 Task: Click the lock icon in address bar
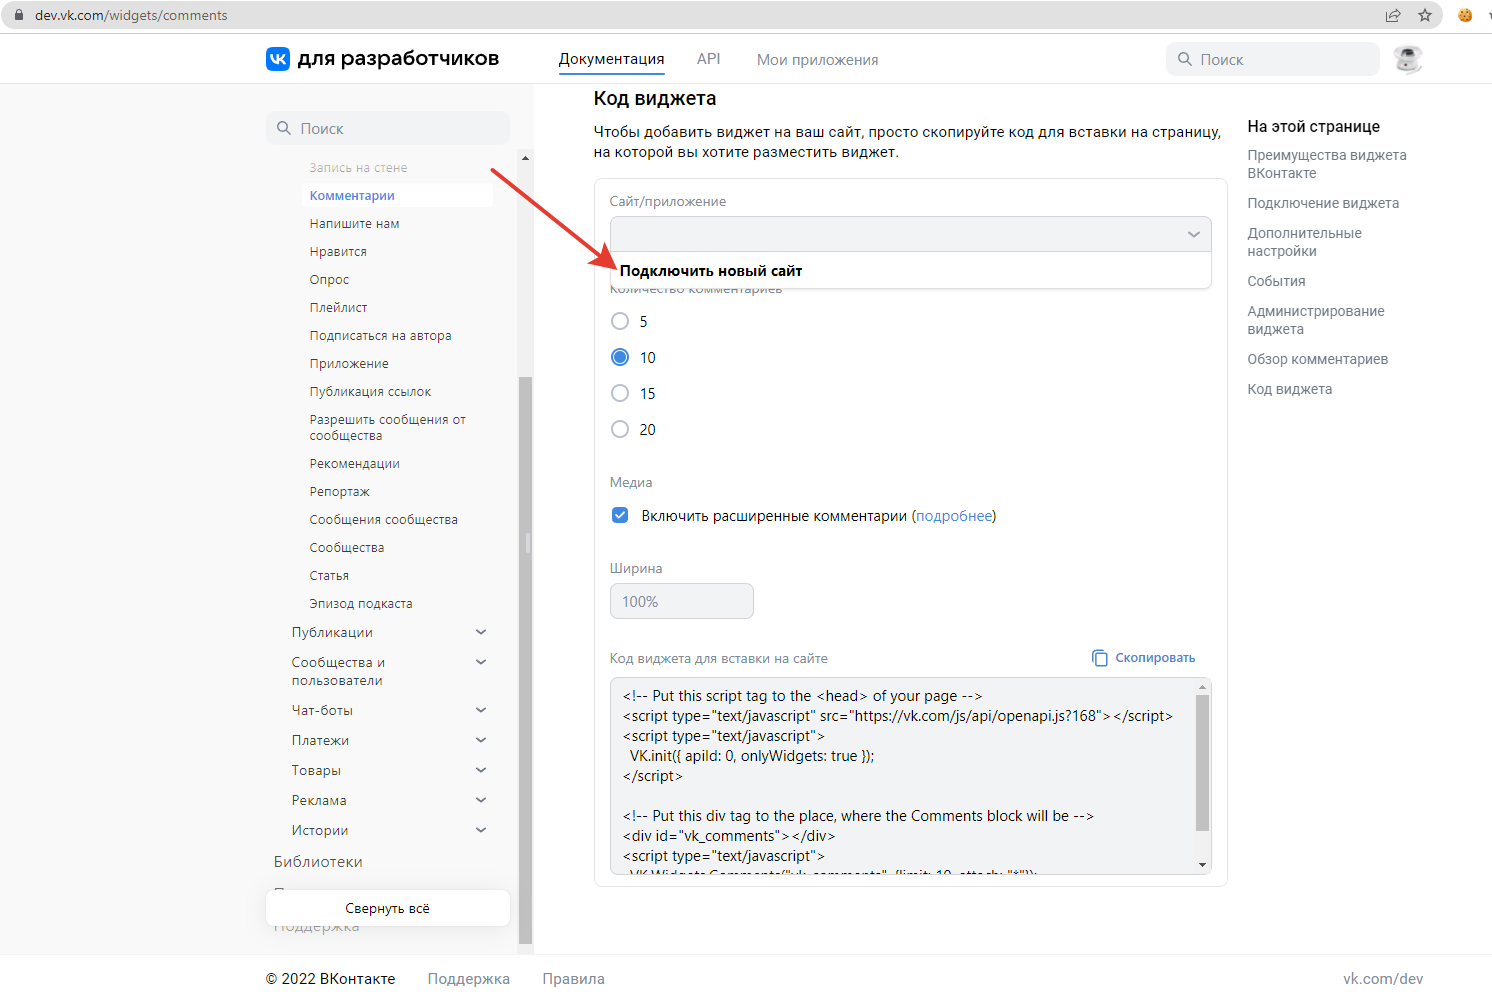click(x=18, y=15)
